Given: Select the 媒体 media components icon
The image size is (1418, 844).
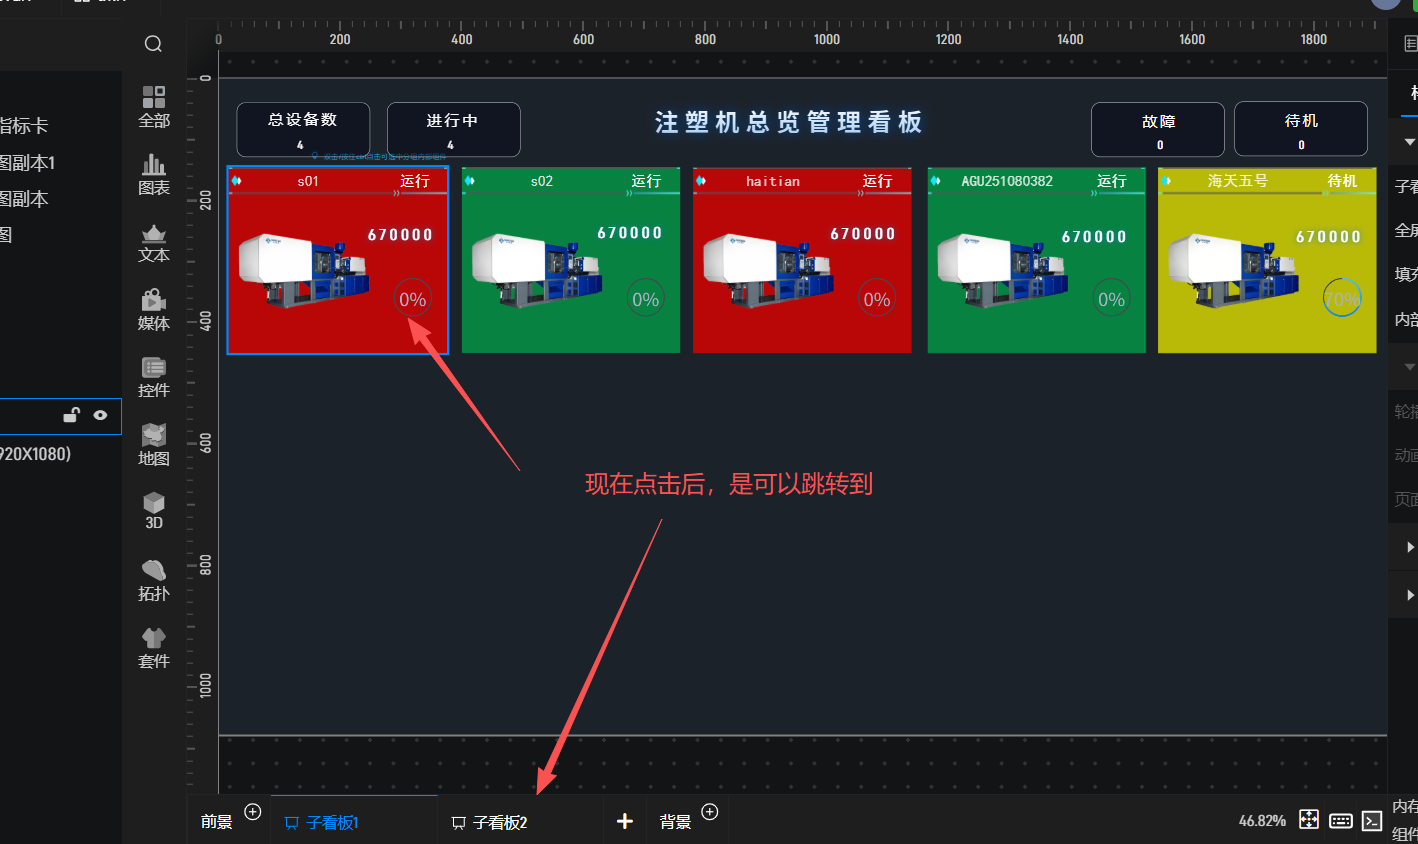Looking at the screenshot, I should point(154,310).
